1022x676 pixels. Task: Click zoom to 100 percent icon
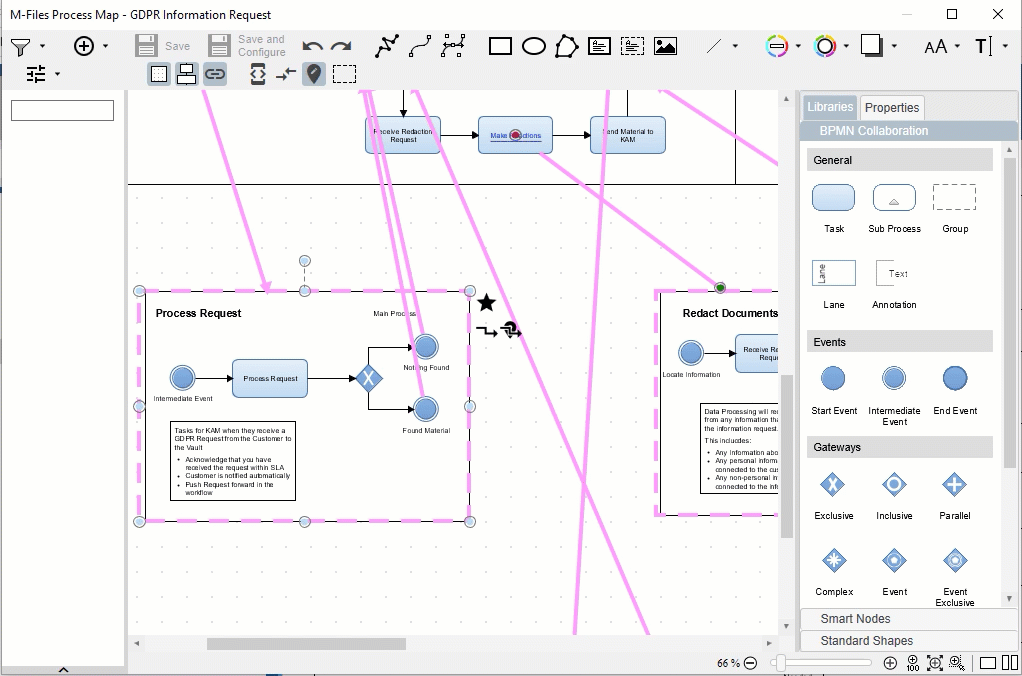913,663
